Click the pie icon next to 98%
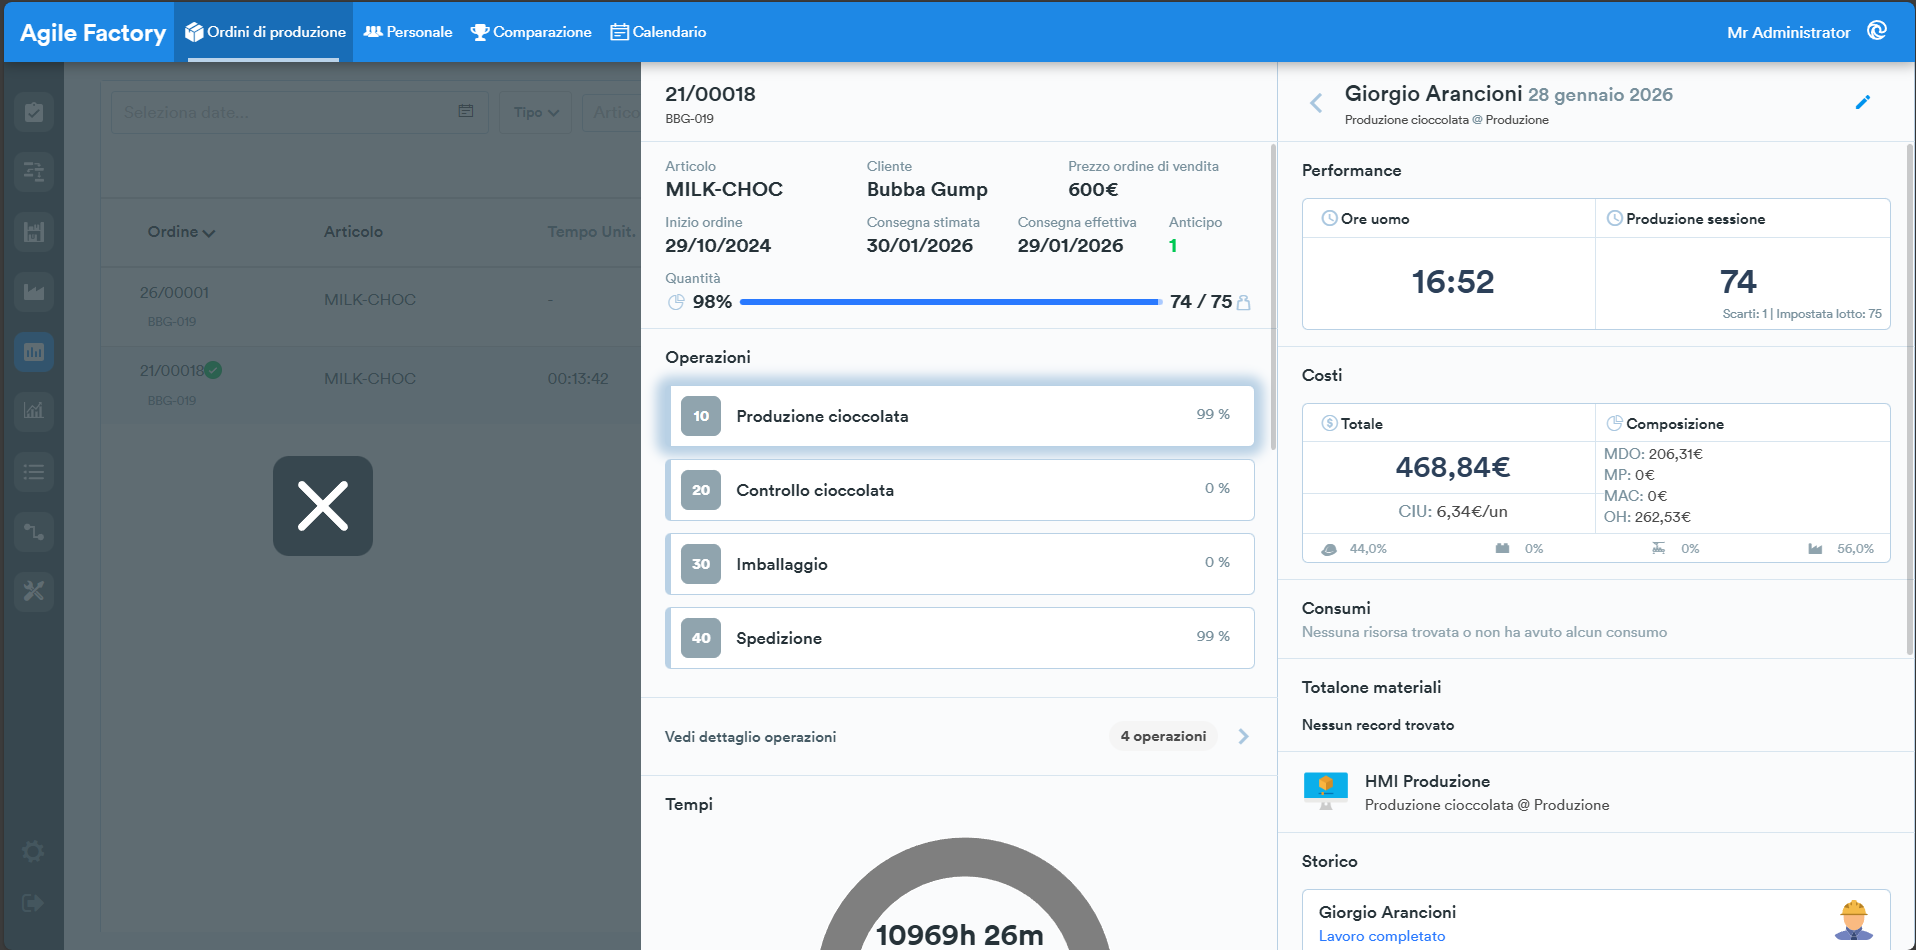1916x950 pixels. tap(676, 302)
